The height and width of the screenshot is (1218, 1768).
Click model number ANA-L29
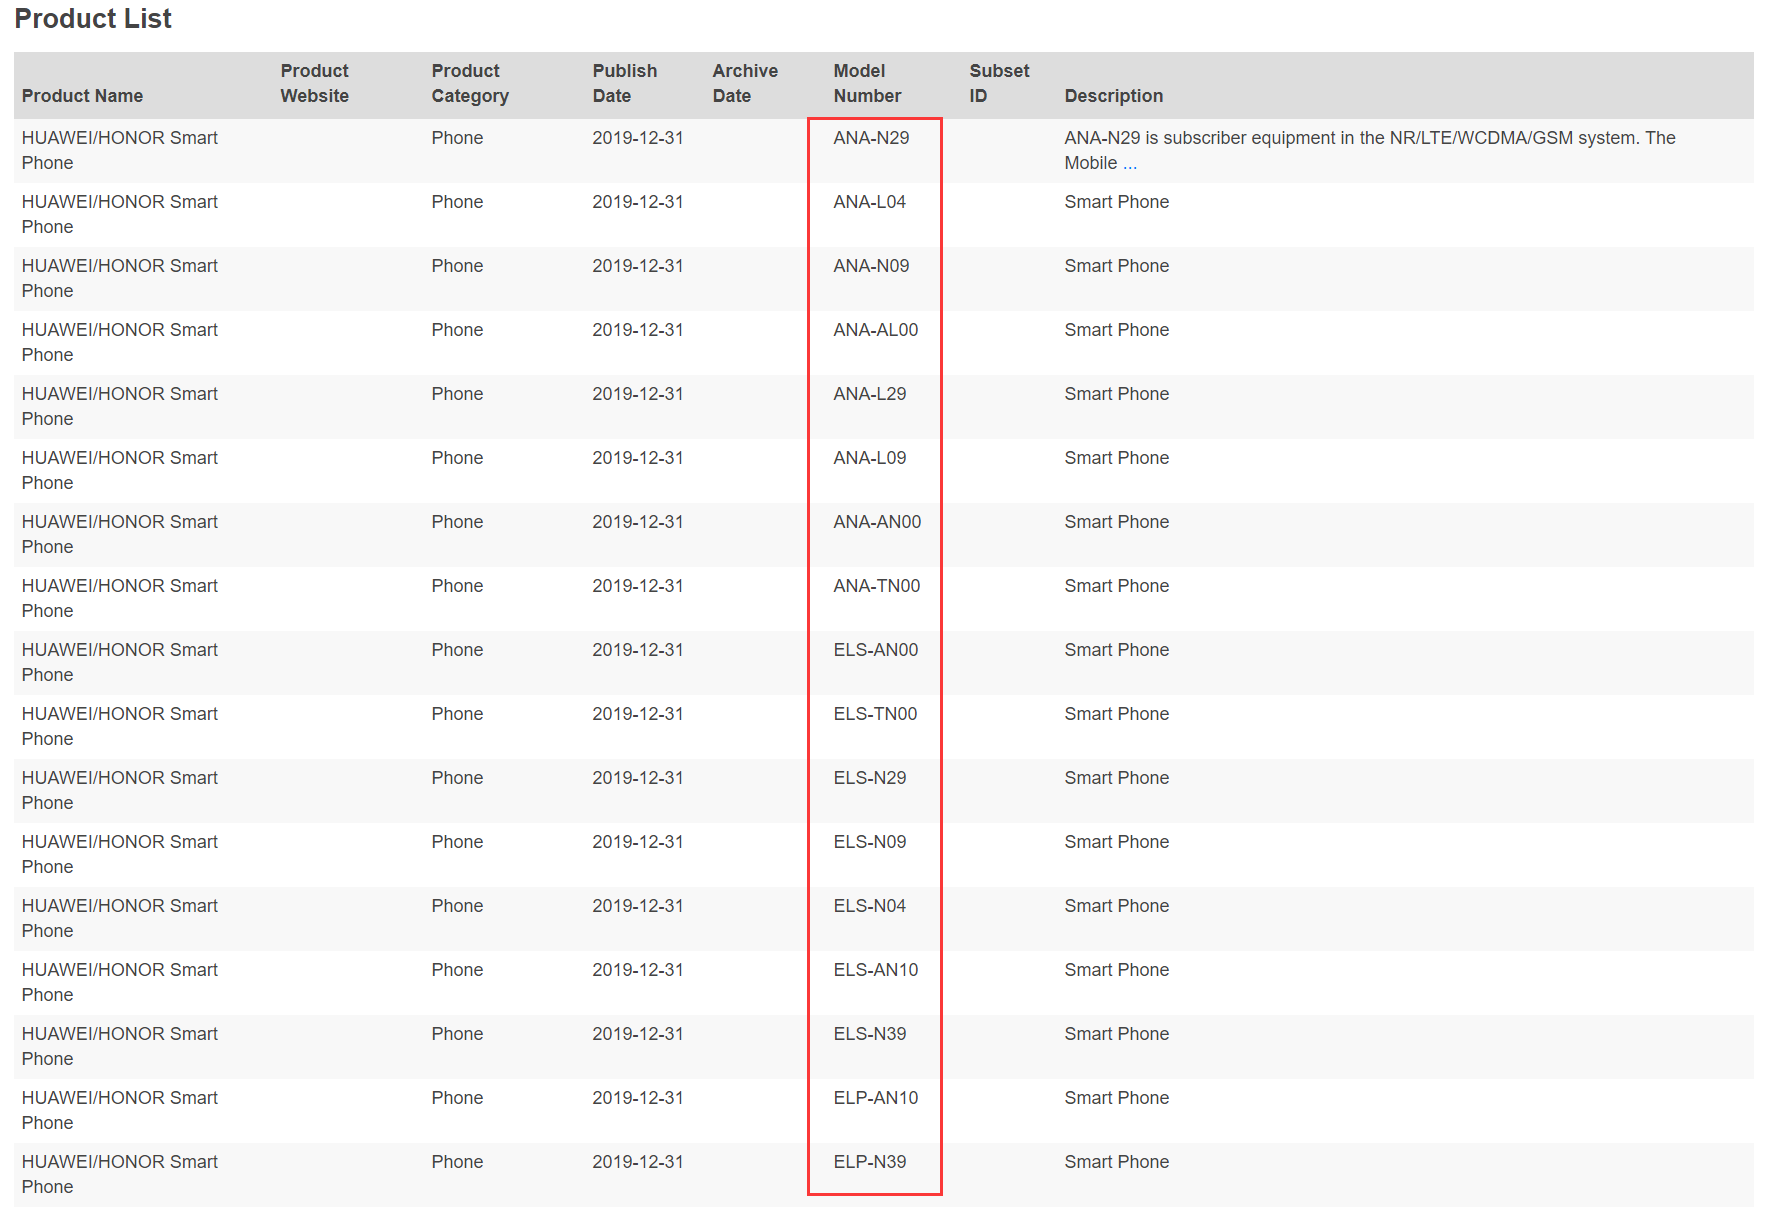pos(869,394)
